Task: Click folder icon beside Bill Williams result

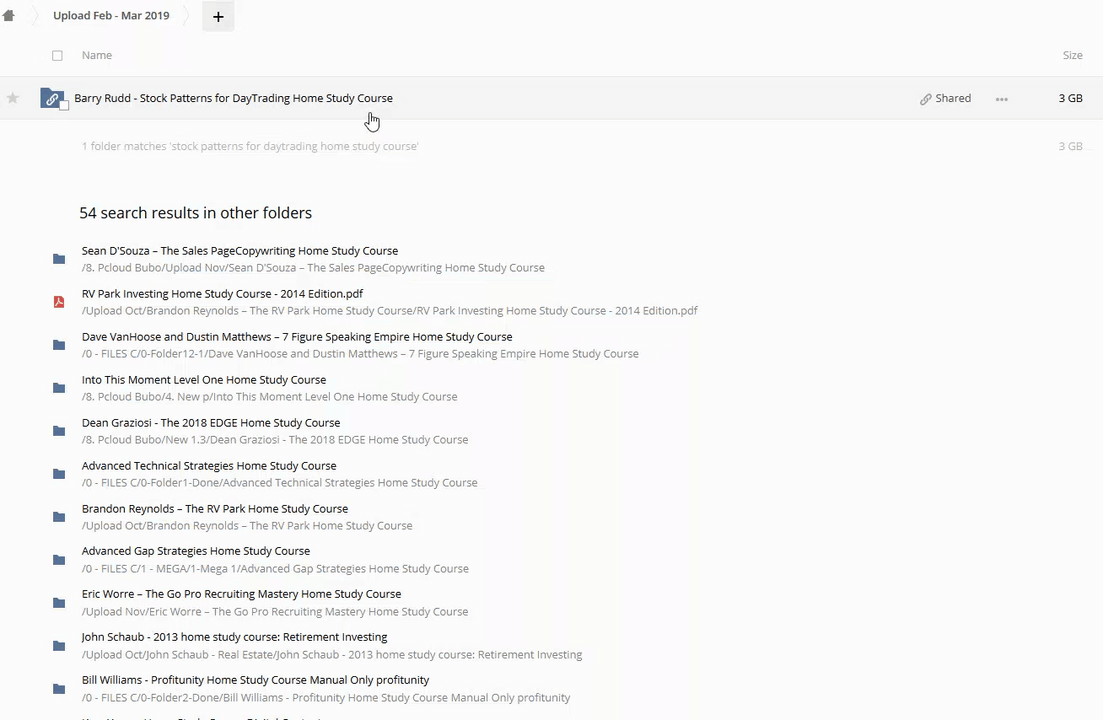Action: (59, 689)
